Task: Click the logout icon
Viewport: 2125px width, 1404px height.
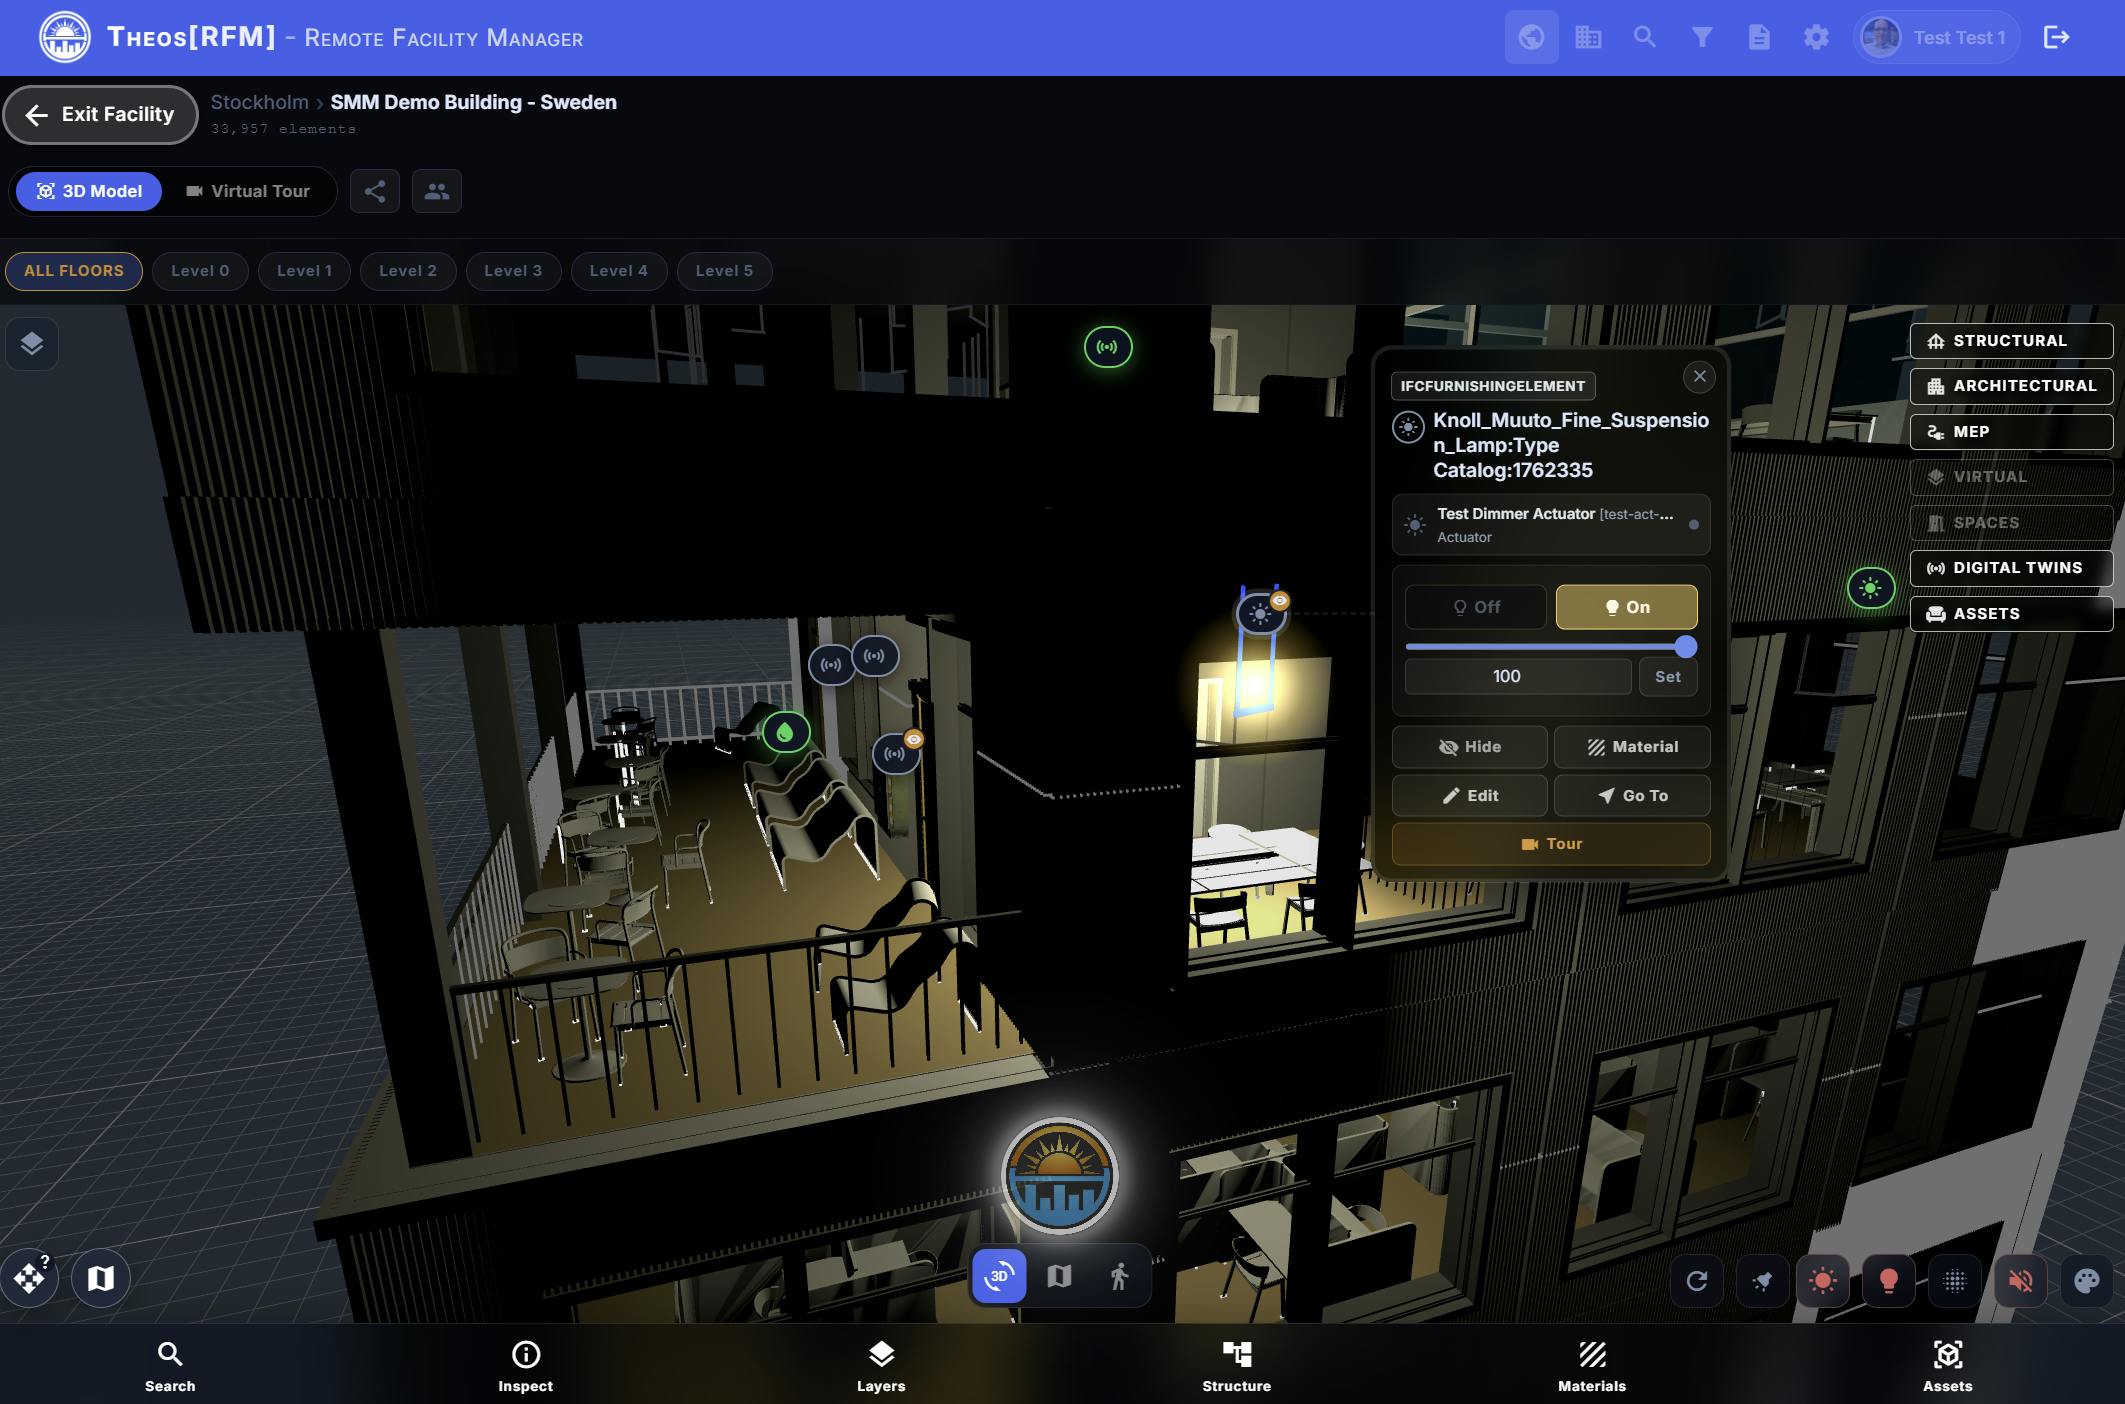Action: [2056, 38]
